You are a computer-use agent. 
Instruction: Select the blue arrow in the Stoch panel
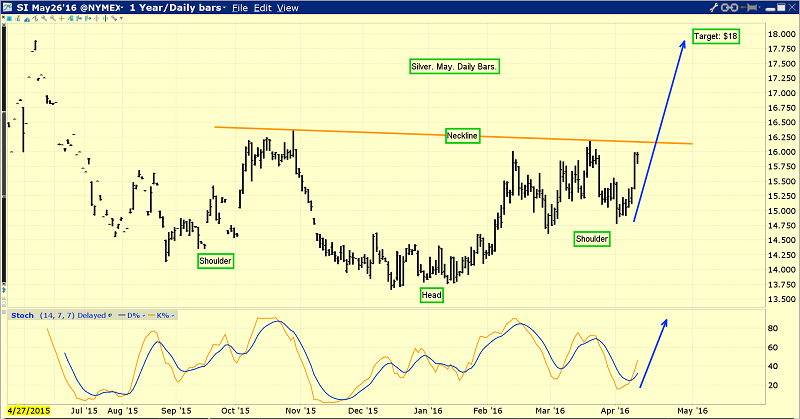click(652, 353)
